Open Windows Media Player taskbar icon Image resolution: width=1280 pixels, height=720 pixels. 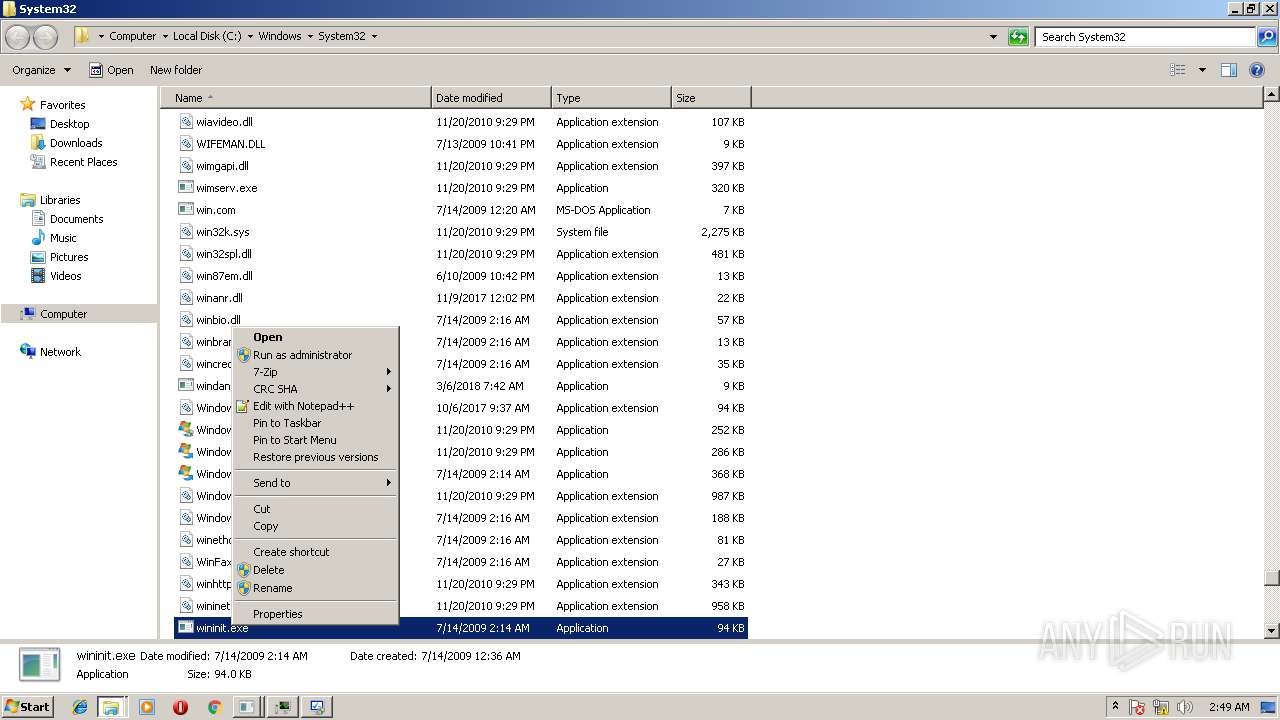(x=147, y=707)
